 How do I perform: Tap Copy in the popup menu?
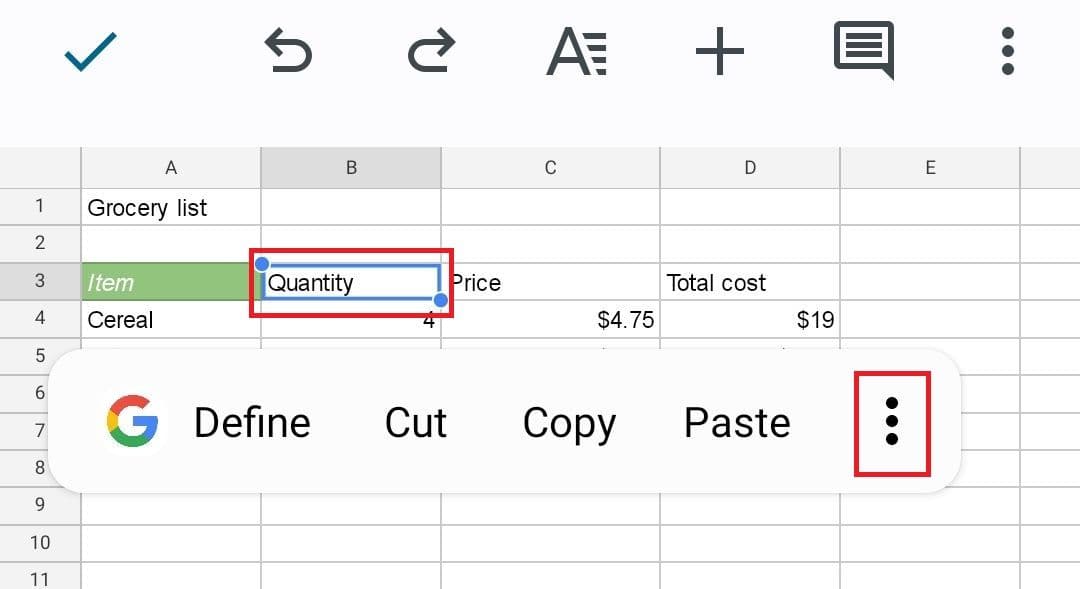coord(569,423)
